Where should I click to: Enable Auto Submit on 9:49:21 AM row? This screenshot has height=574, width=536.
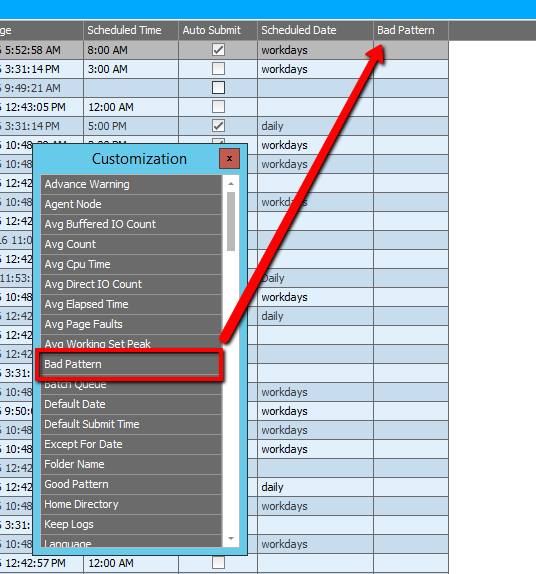click(x=219, y=88)
